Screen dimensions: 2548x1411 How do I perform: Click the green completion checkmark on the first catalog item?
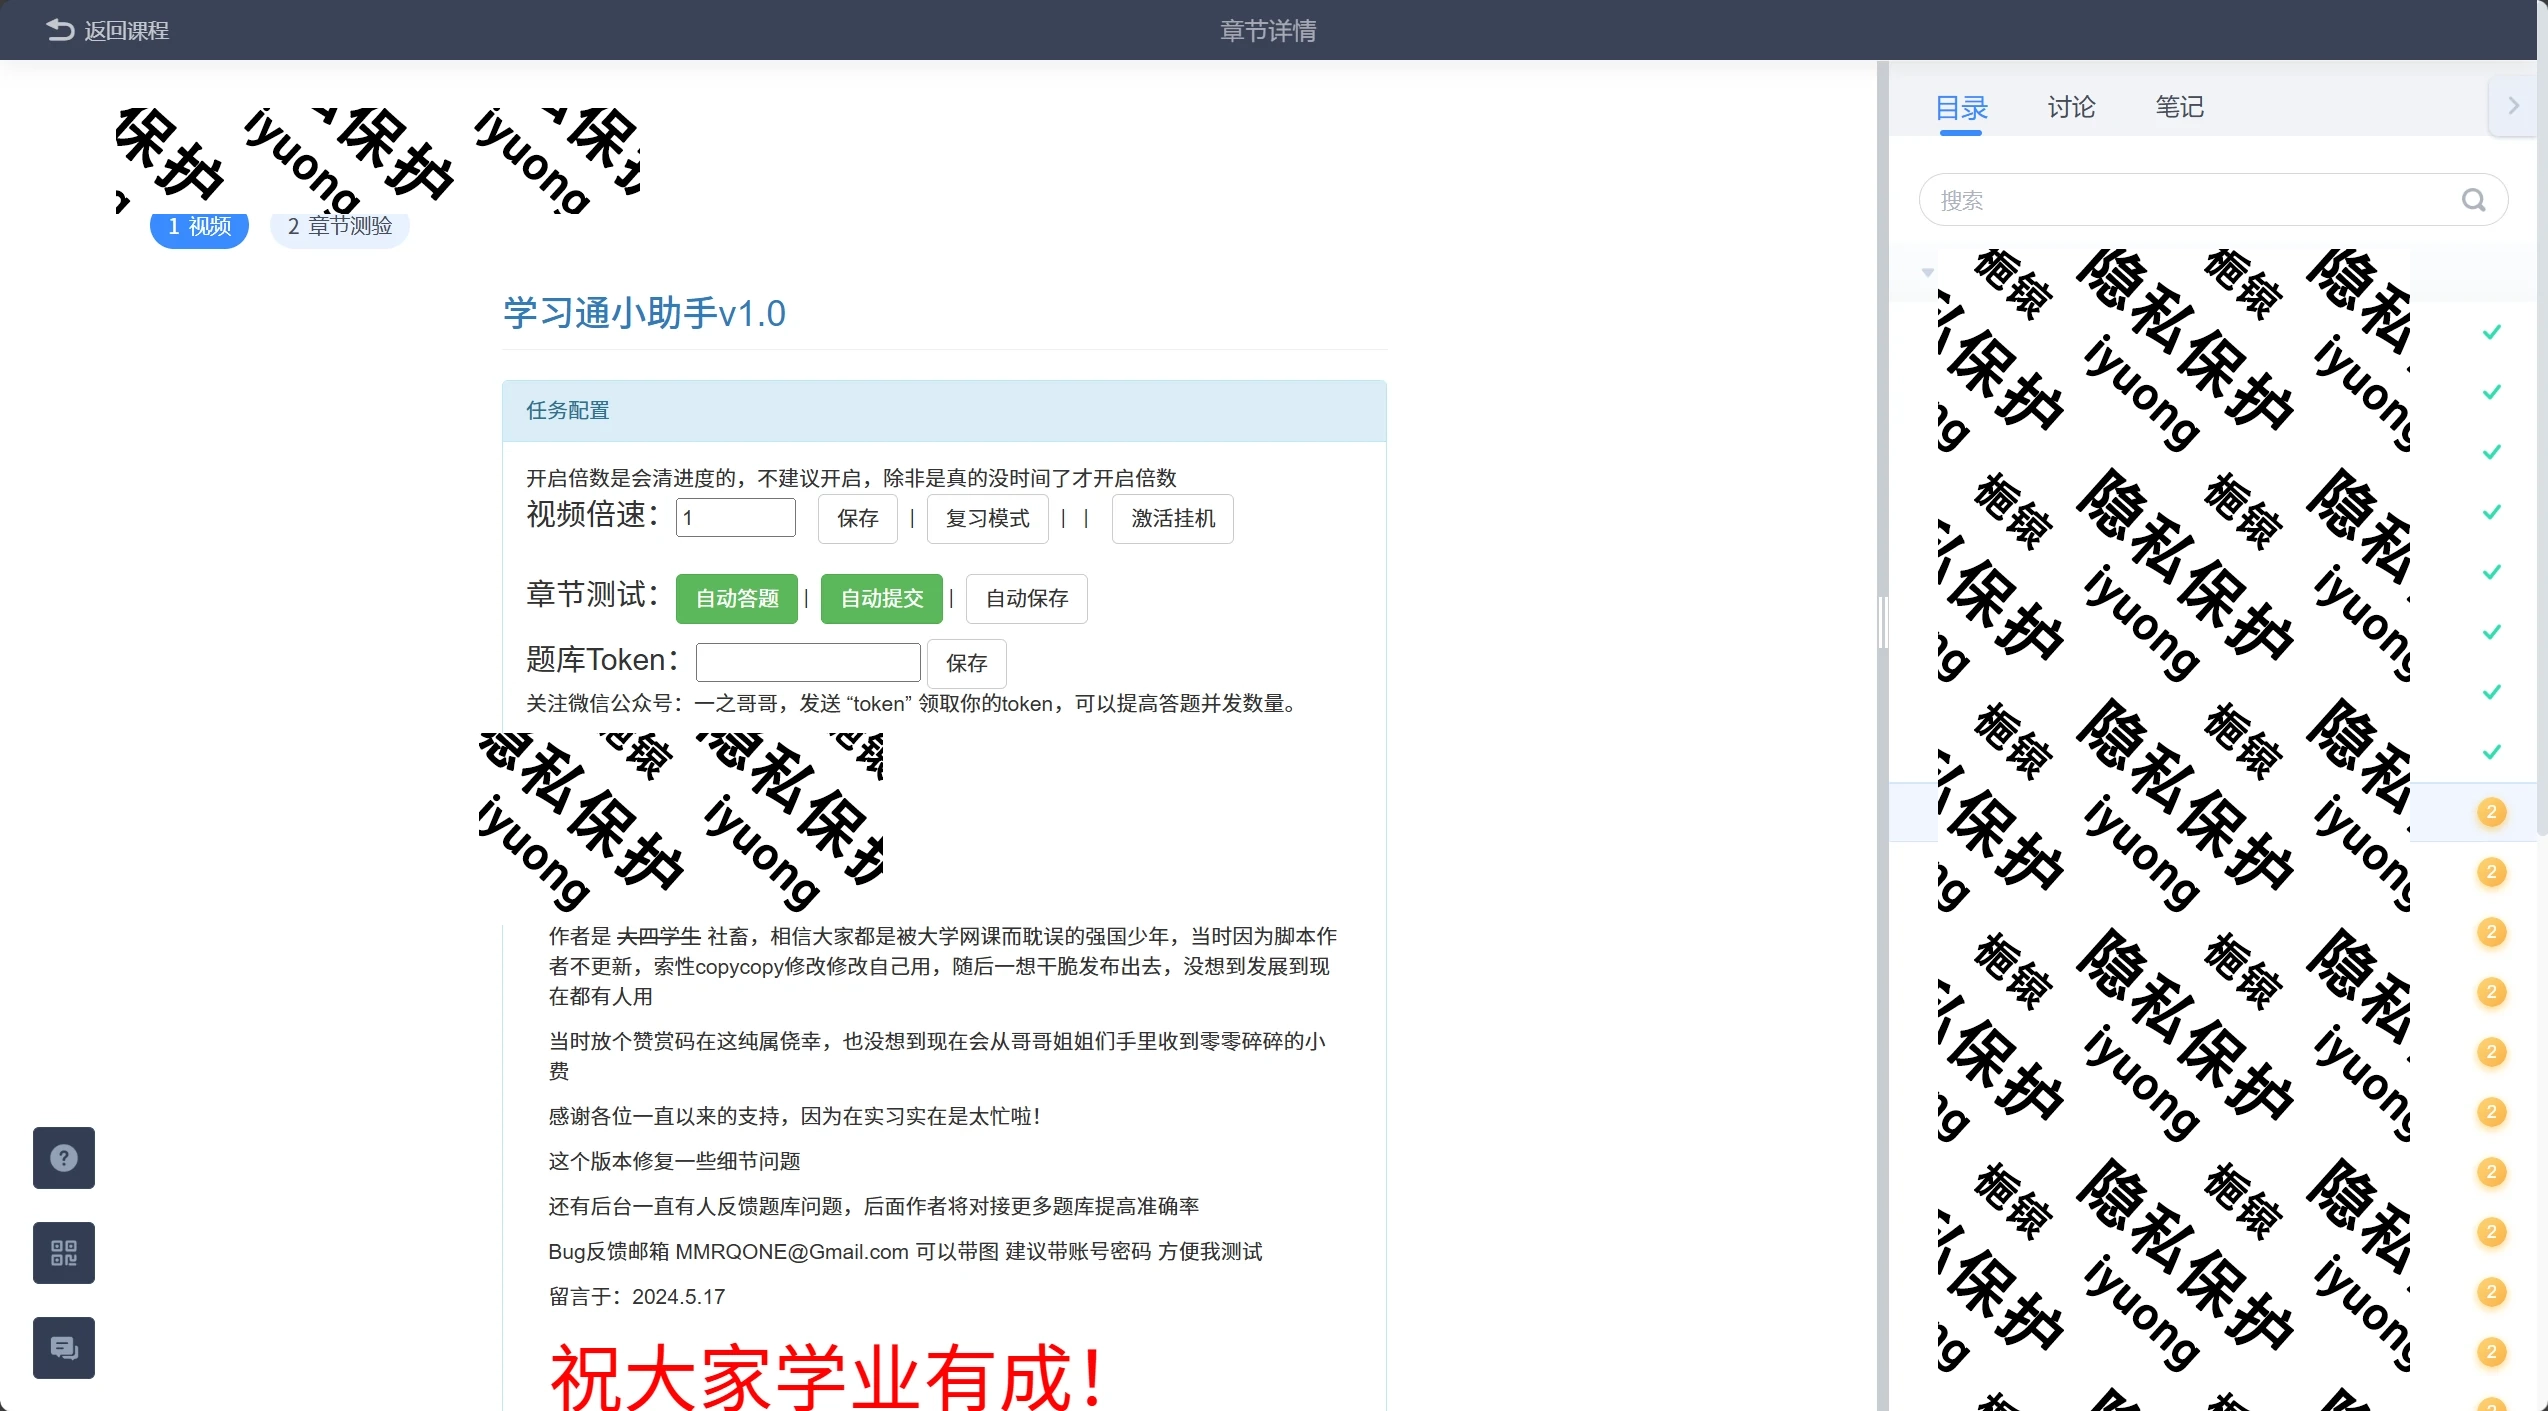pos(2492,331)
